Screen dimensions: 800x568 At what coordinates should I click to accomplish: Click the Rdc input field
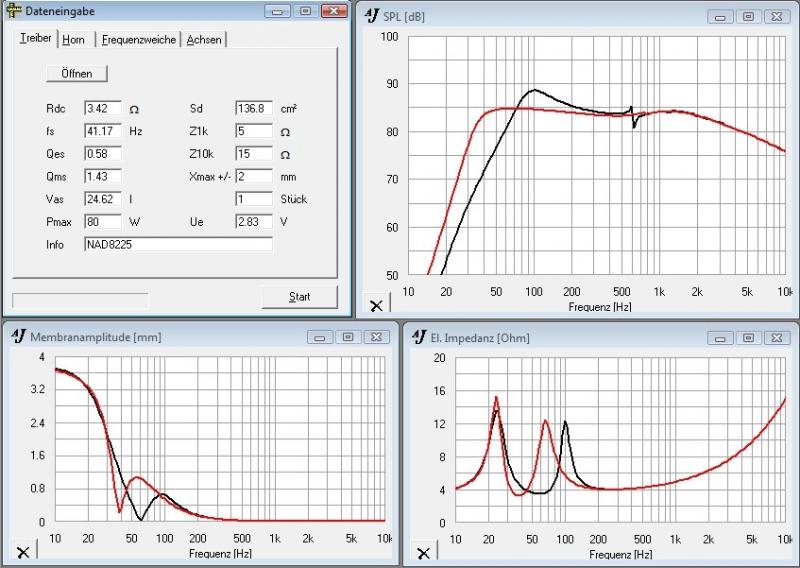[x=103, y=108]
